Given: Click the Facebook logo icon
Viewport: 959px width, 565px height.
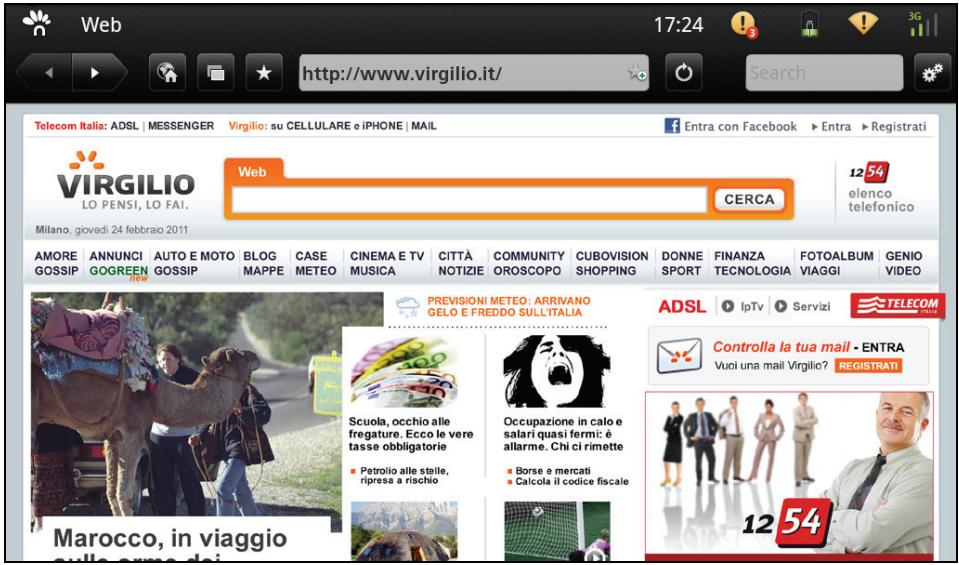Looking at the screenshot, I should point(672,126).
